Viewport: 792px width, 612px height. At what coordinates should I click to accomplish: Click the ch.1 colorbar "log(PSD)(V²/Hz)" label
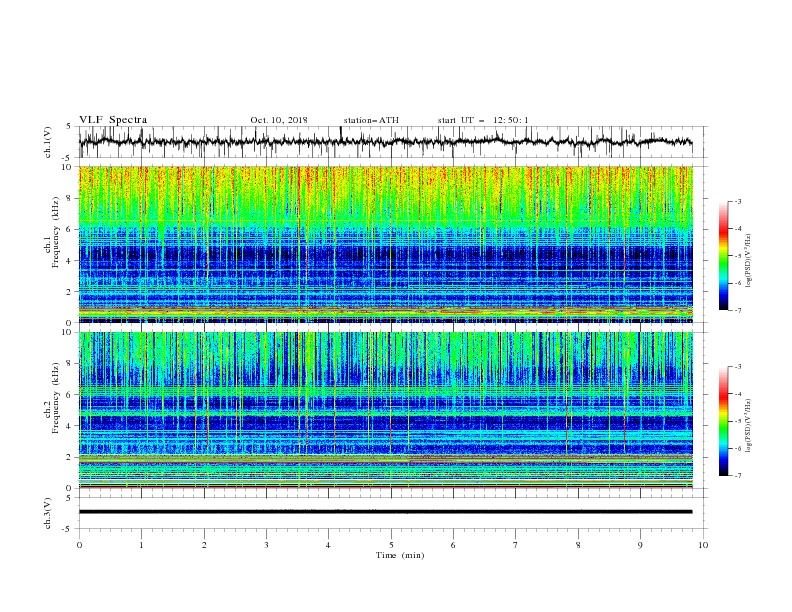pos(749,261)
